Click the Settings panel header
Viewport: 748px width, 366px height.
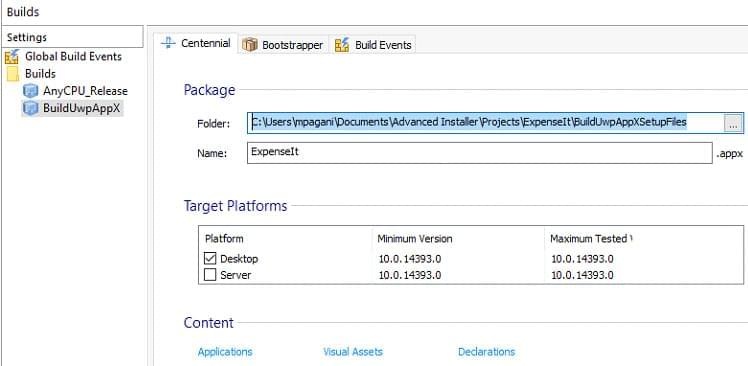click(x=72, y=37)
